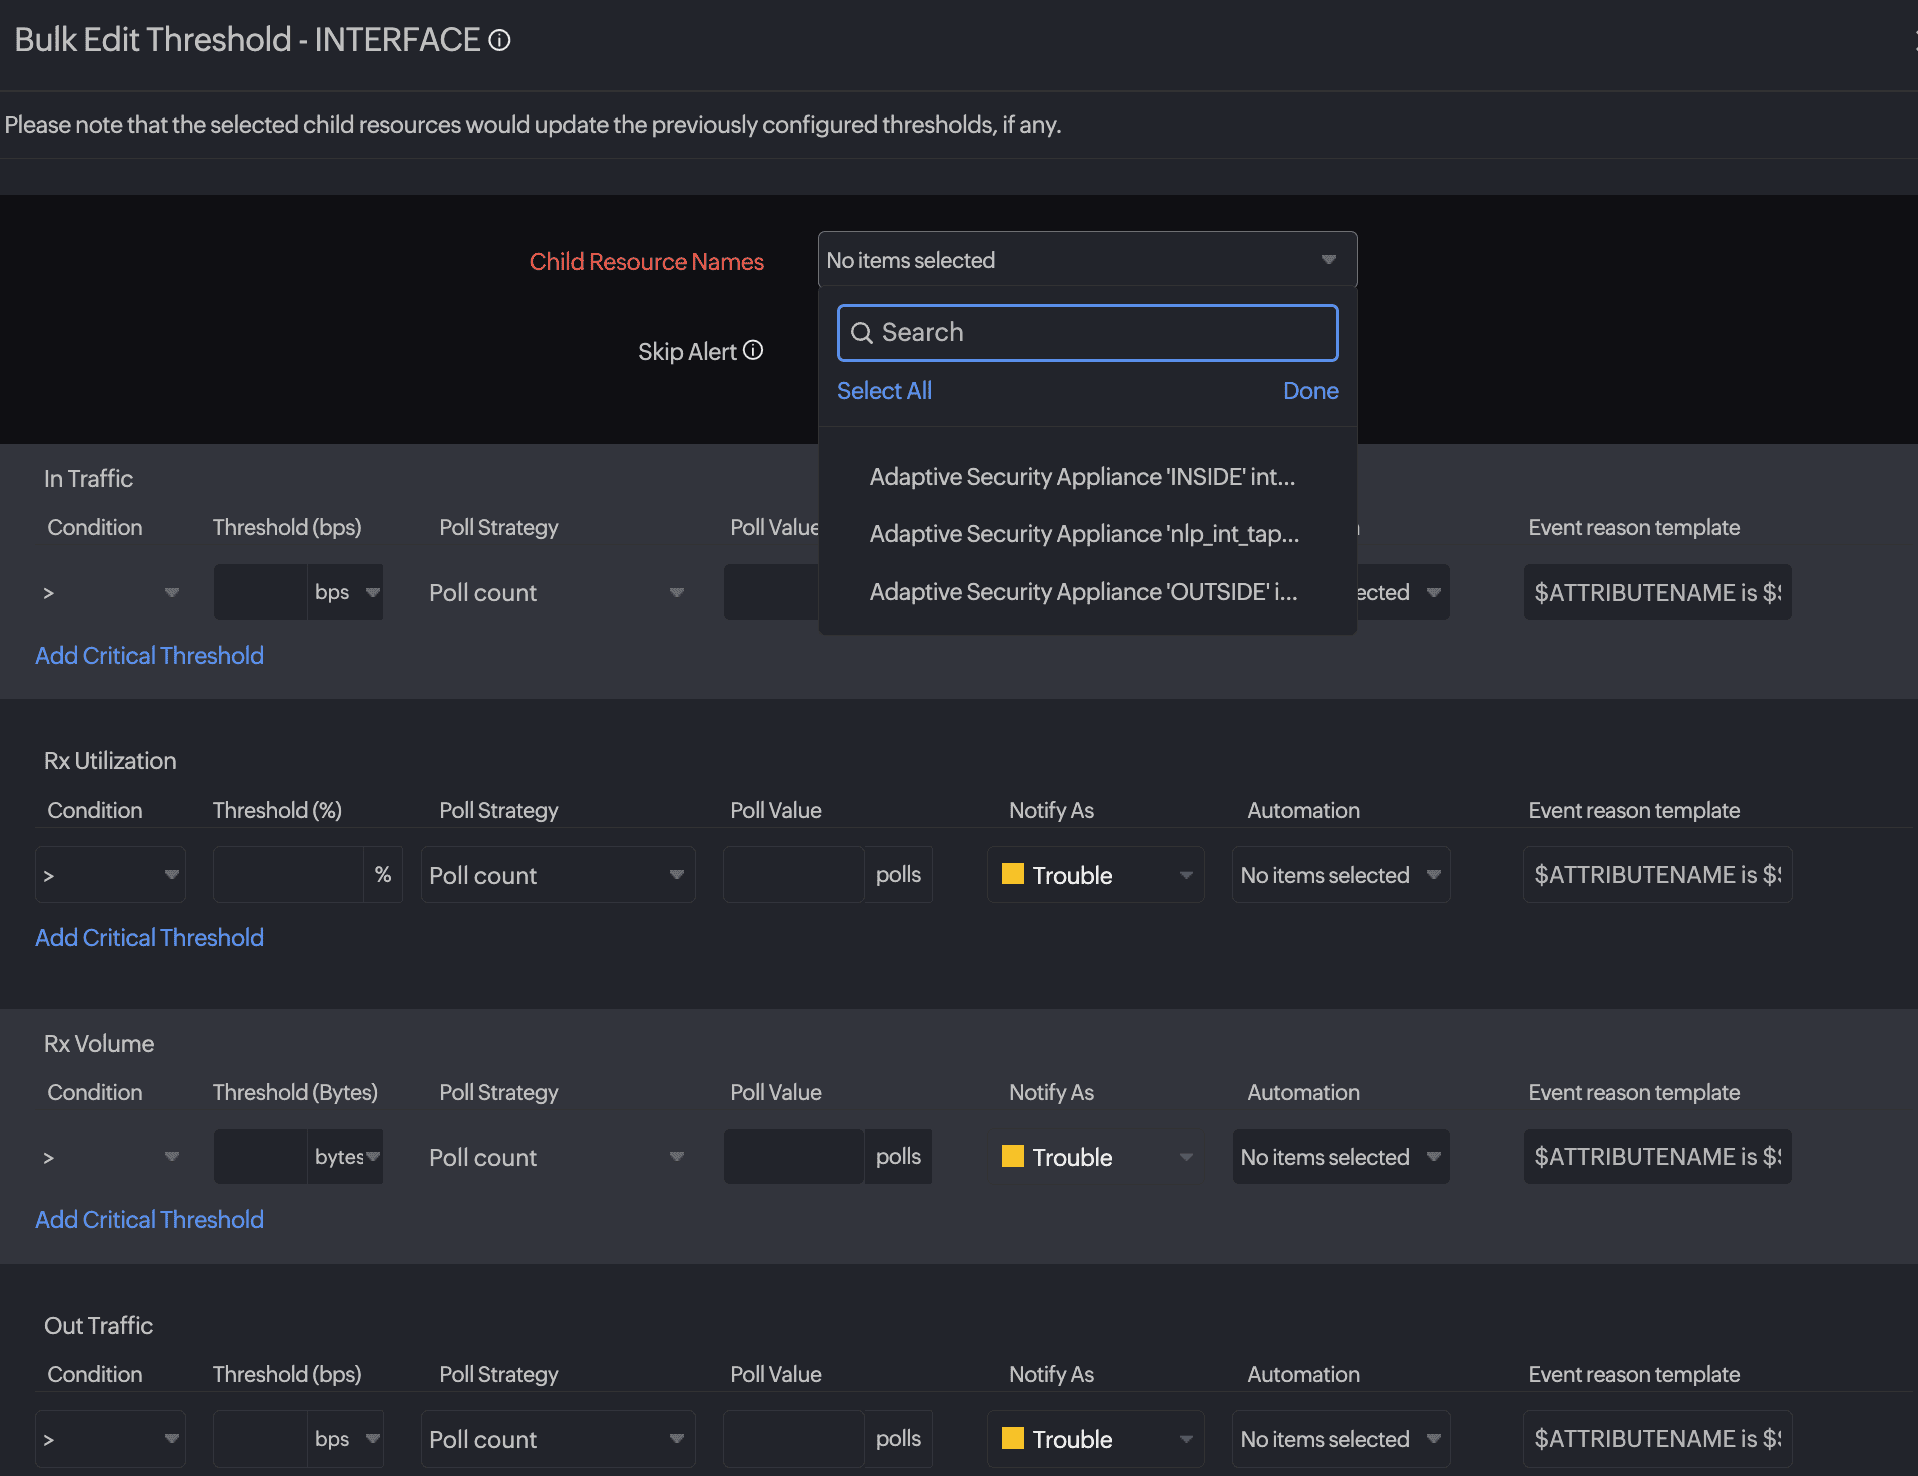Open Rx Utilization Condition dropdown

pos(110,875)
